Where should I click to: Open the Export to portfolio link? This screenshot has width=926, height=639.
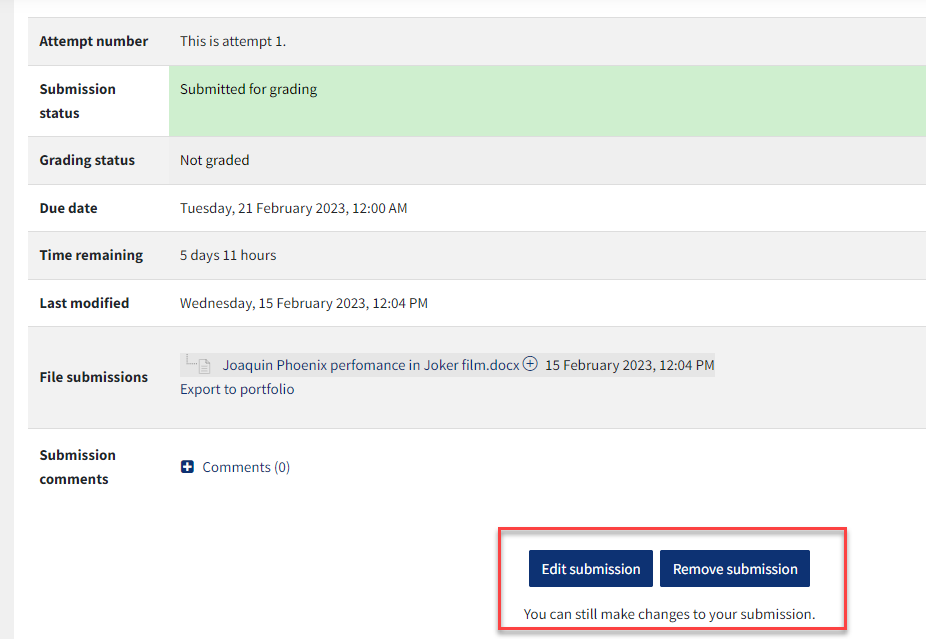pyautogui.click(x=236, y=389)
